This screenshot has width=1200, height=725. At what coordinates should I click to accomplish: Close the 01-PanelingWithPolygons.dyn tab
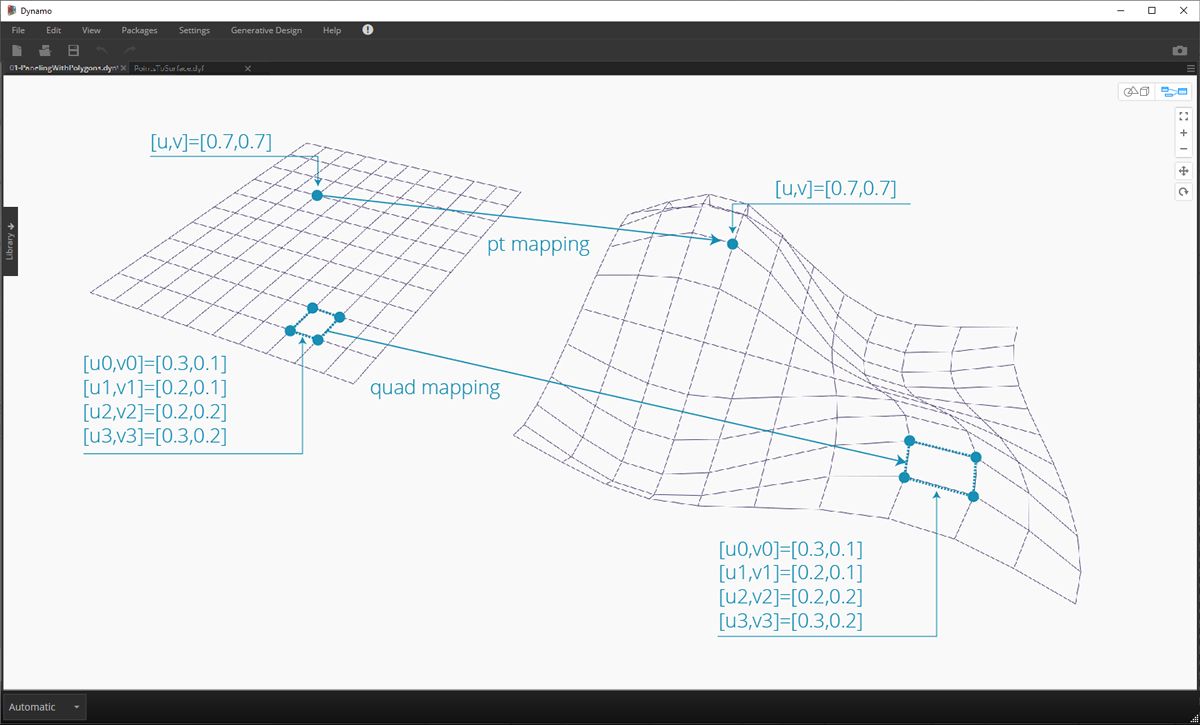123,68
